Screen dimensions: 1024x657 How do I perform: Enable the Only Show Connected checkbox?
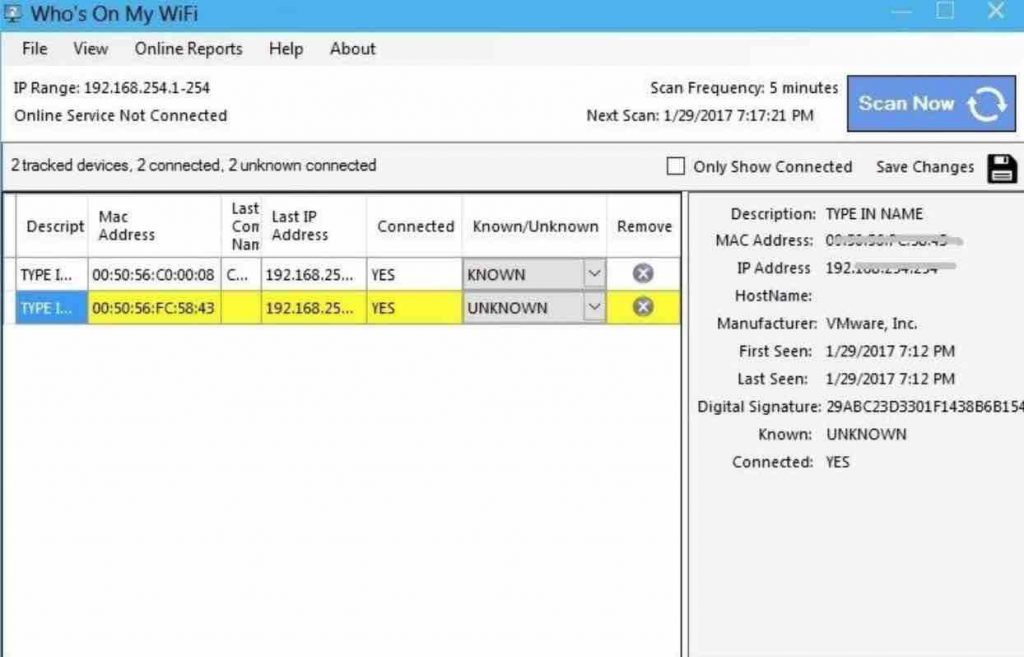676,167
